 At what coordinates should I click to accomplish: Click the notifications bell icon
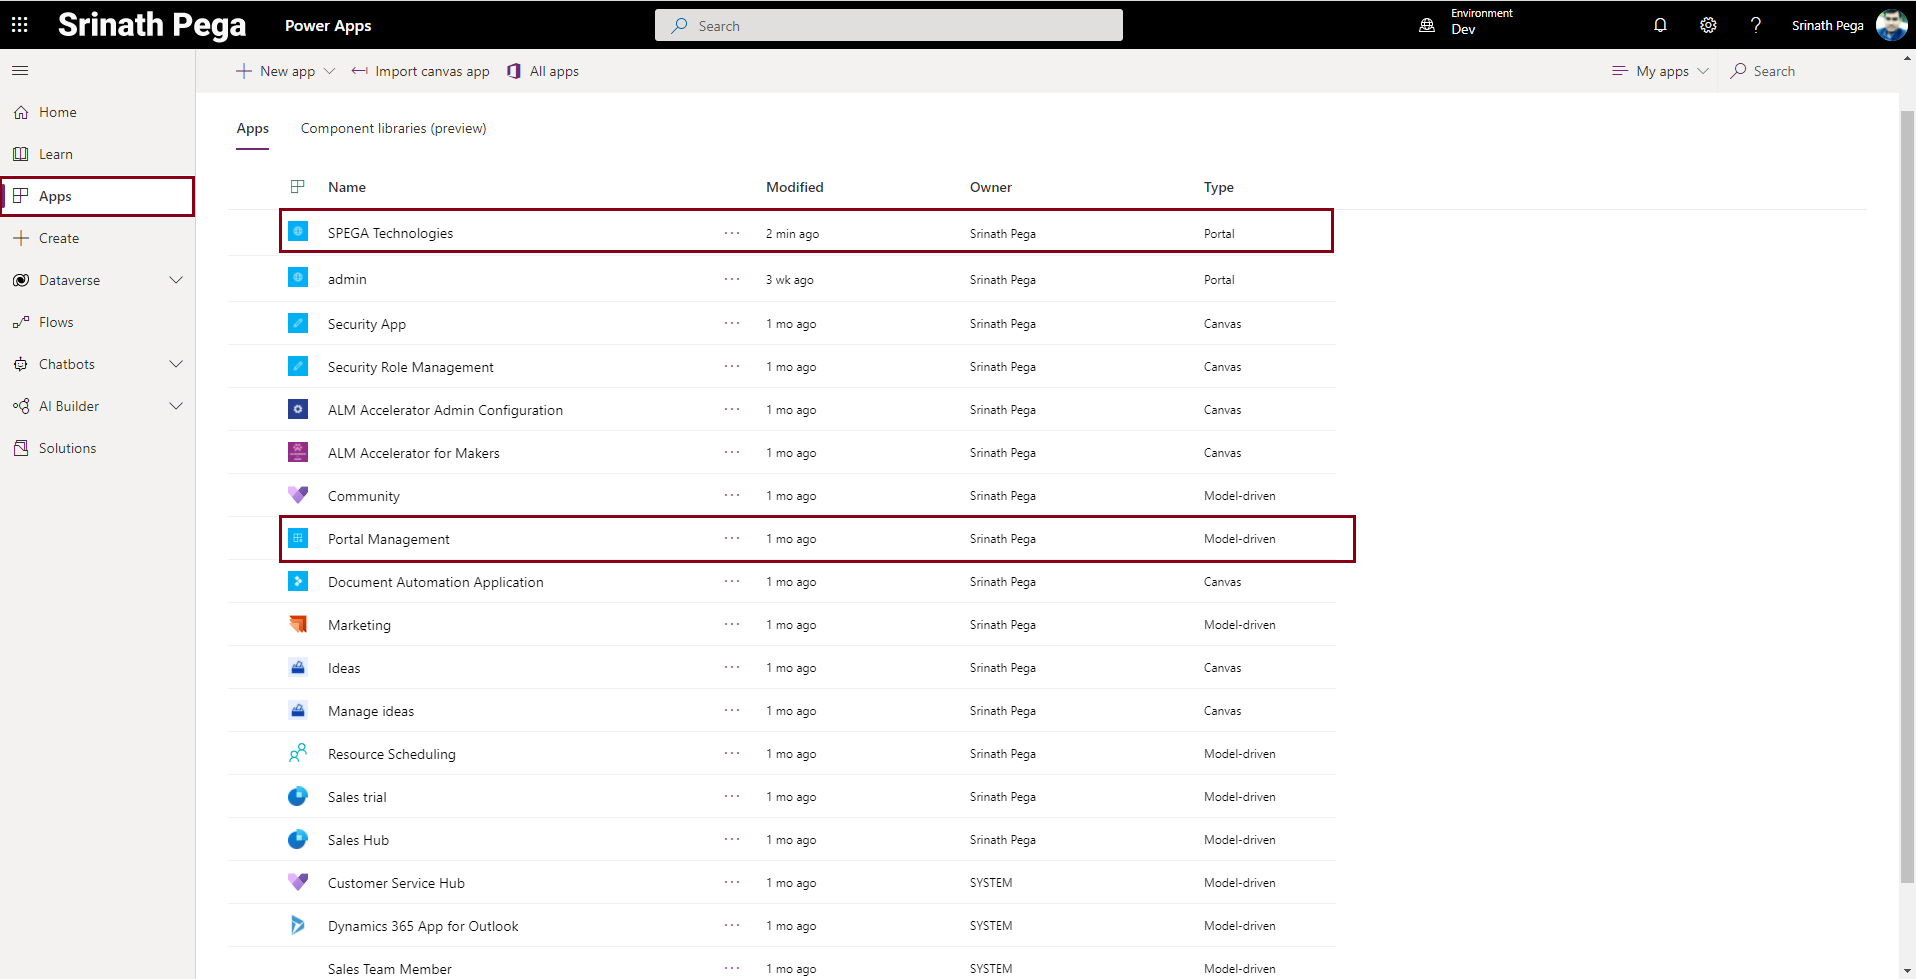(1660, 25)
